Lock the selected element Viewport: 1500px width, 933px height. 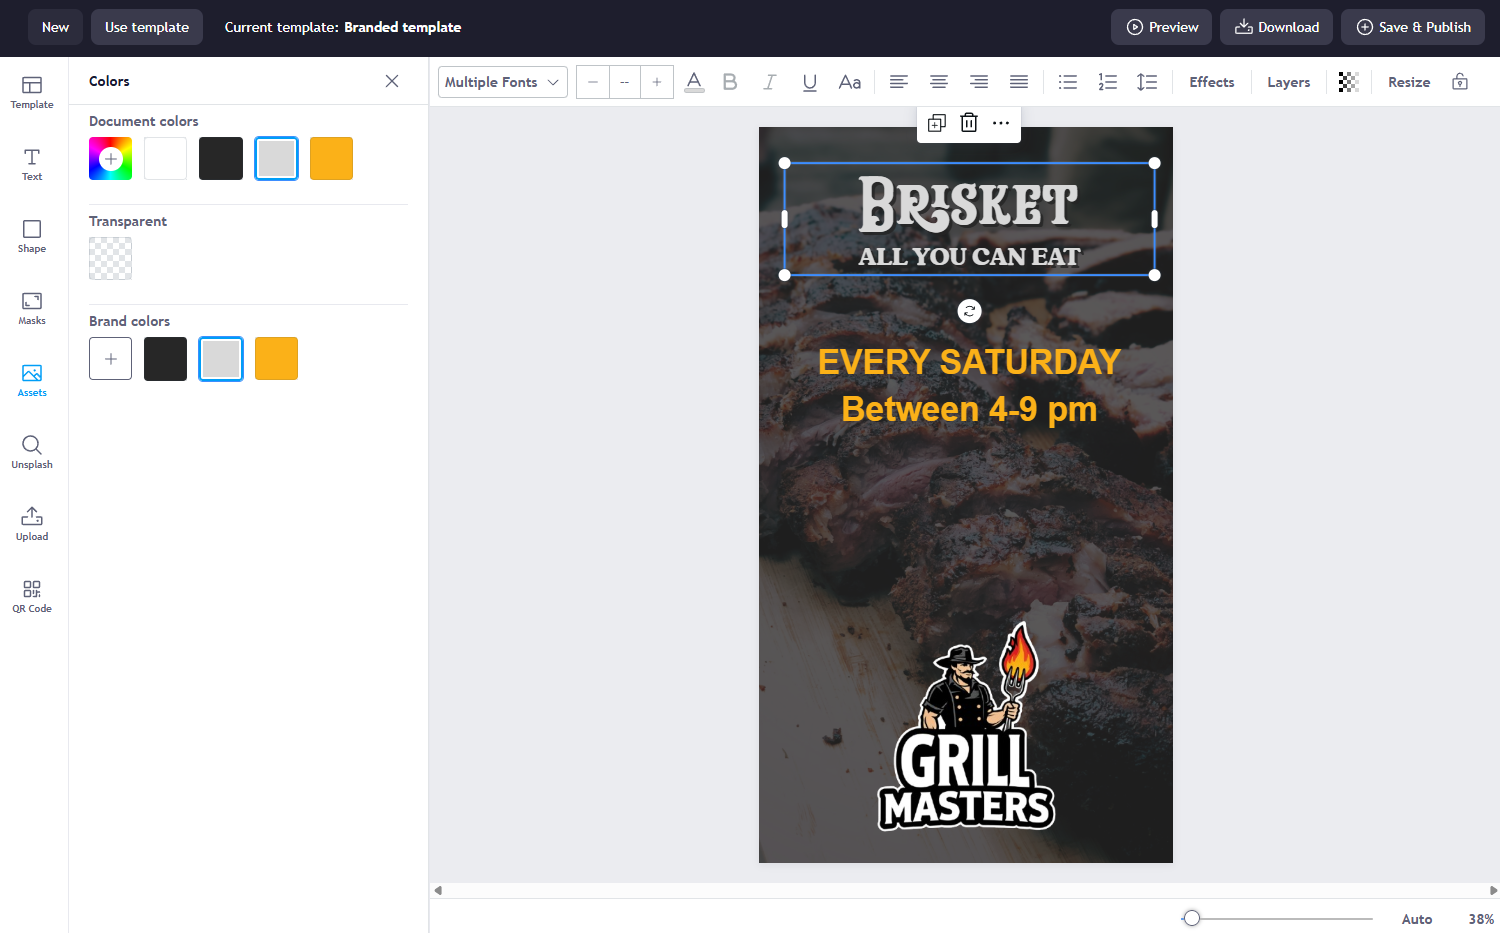click(x=1460, y=82)
